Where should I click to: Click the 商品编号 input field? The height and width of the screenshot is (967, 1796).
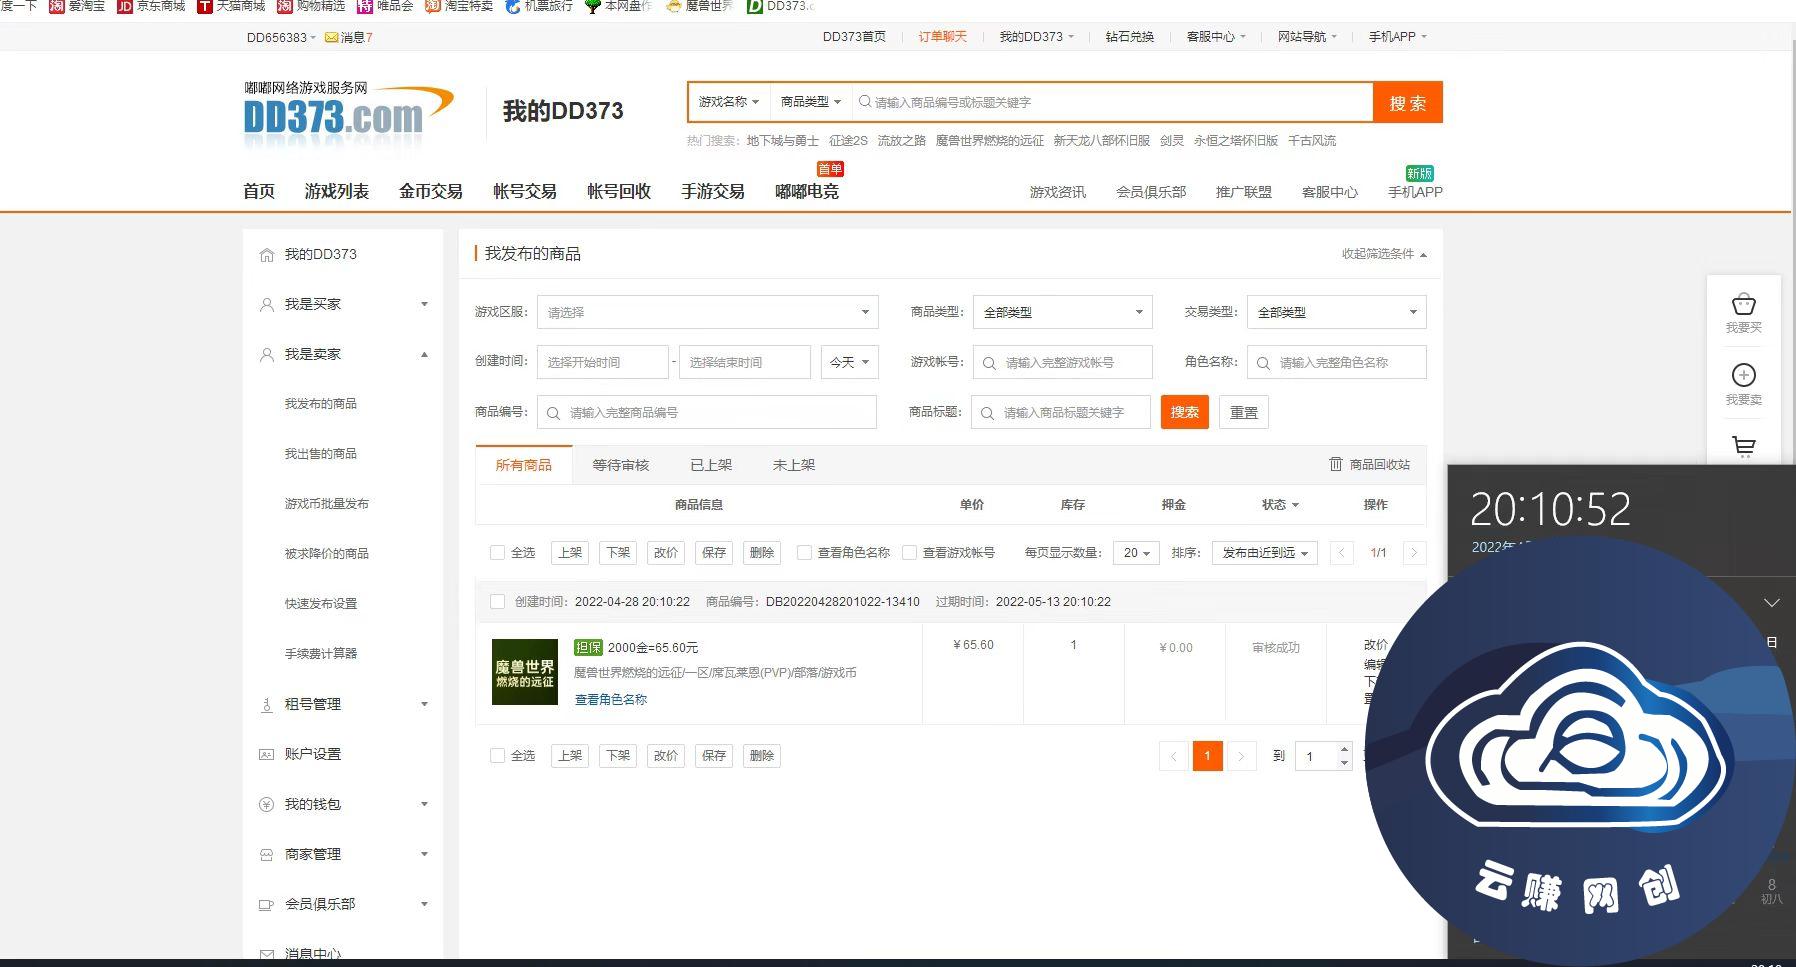tap(715, 412)
